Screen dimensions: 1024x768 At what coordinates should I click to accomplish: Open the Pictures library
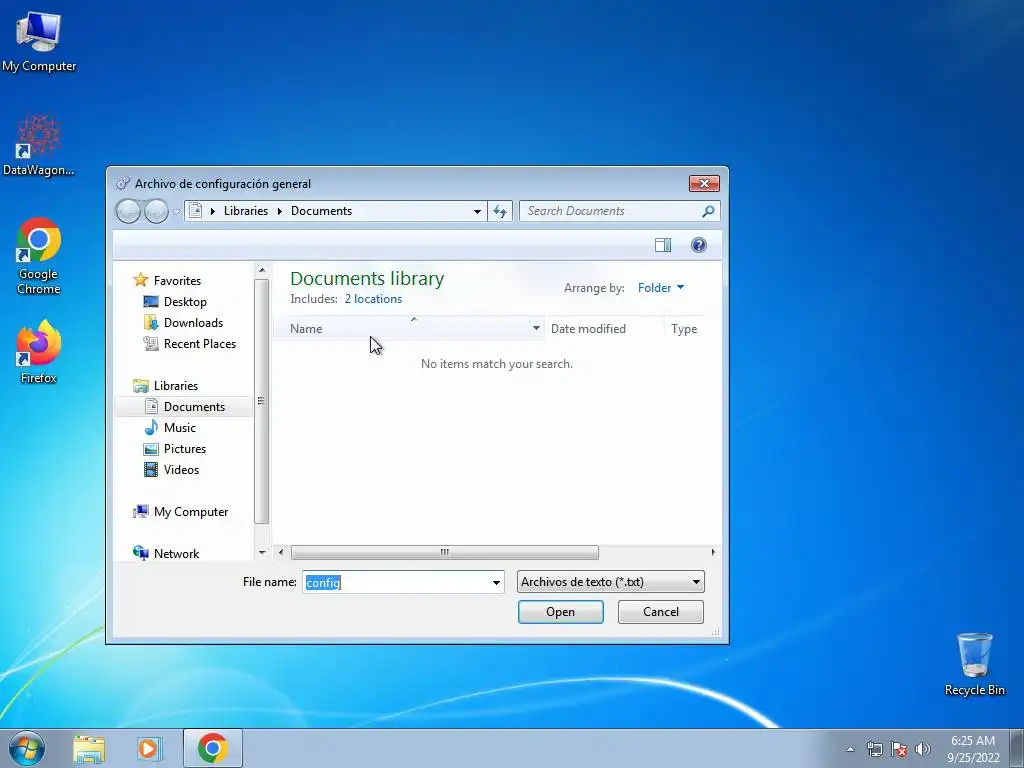tap(184, 449)
